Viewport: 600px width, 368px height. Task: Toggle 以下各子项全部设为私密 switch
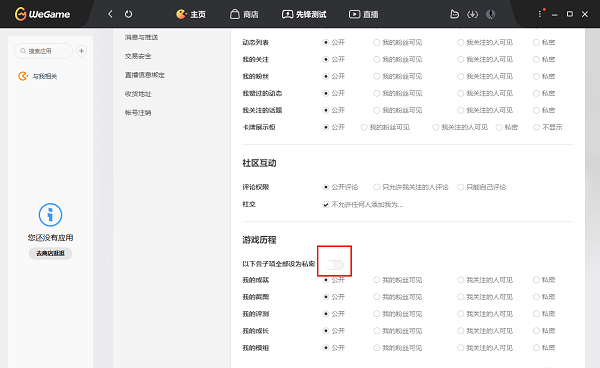pyautogui.click(x=334, y=264)
